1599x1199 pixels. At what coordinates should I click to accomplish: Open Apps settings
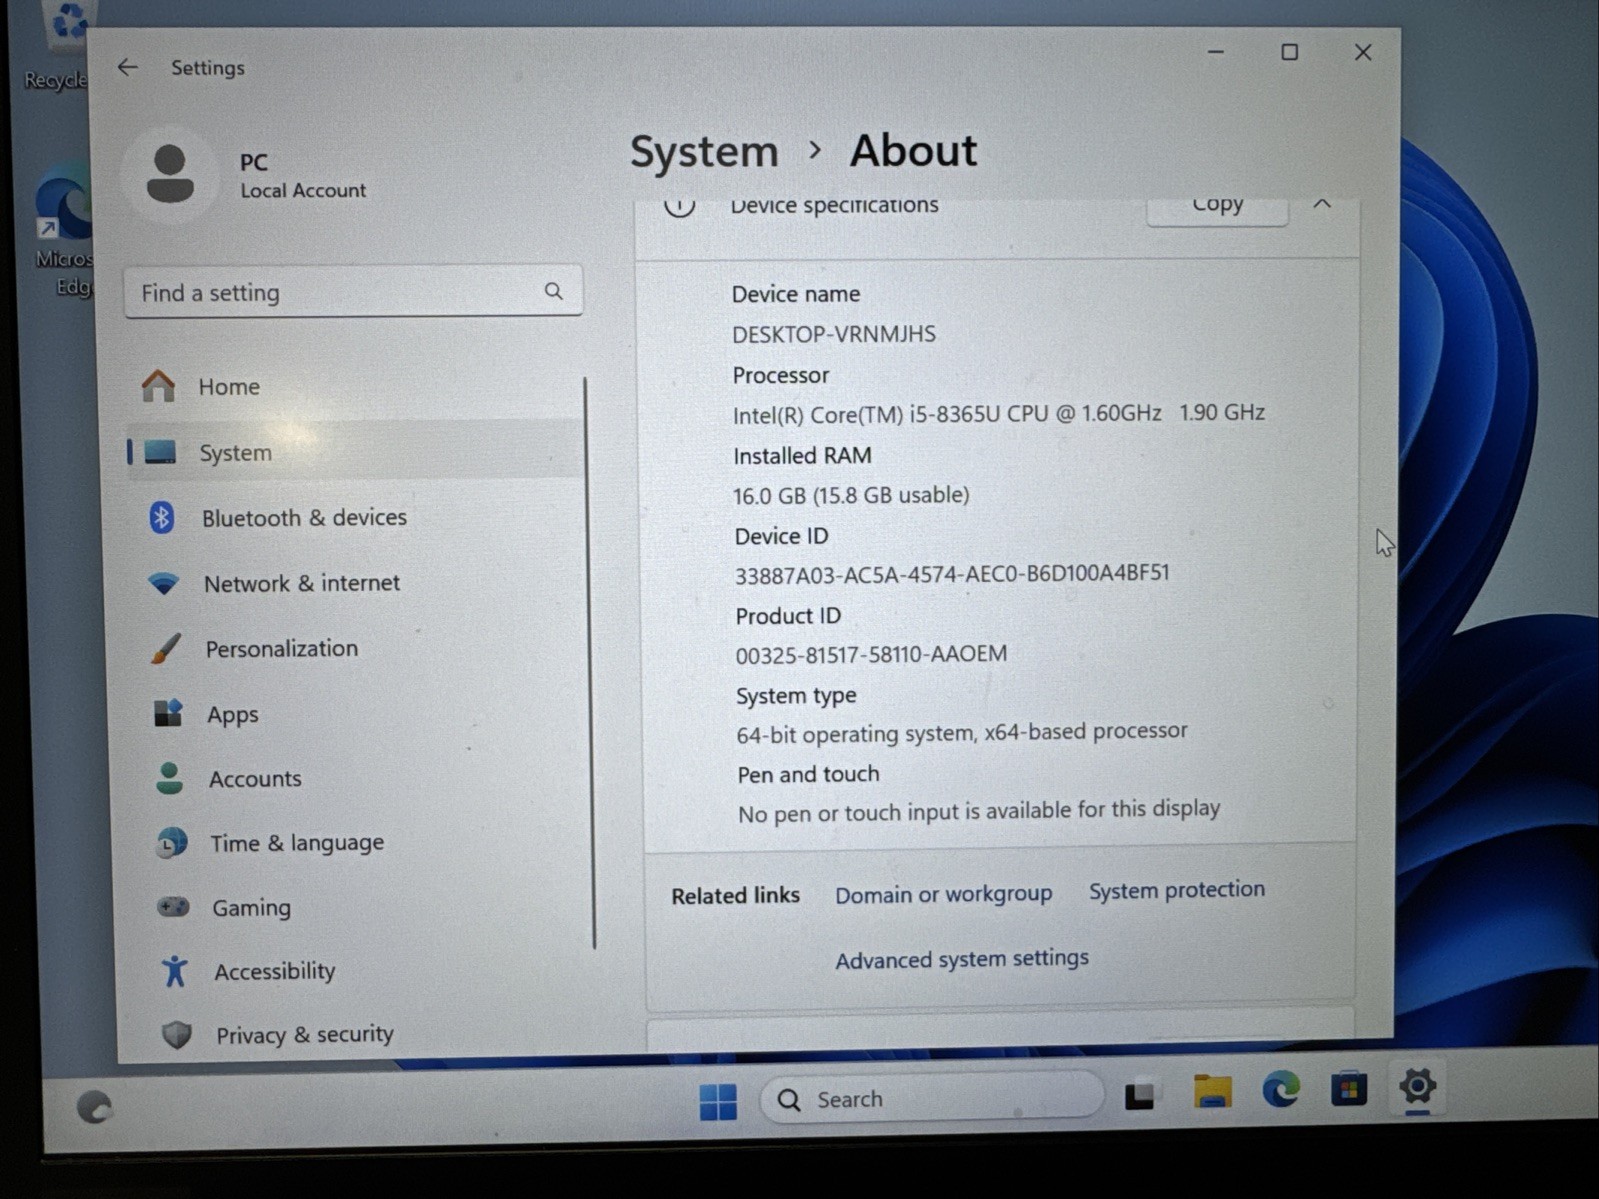(358, 714)
